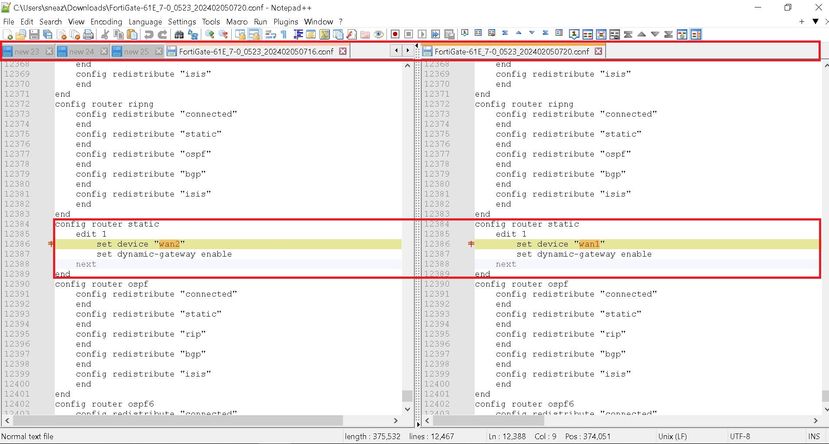Click the red Record Macro icon

tap(395, 34)
